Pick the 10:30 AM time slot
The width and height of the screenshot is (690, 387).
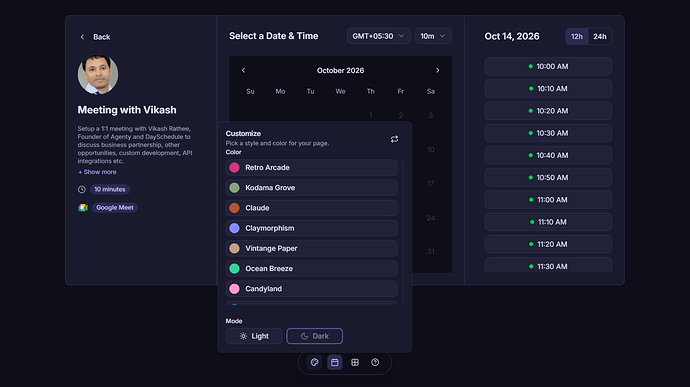(x=548, y=133)
